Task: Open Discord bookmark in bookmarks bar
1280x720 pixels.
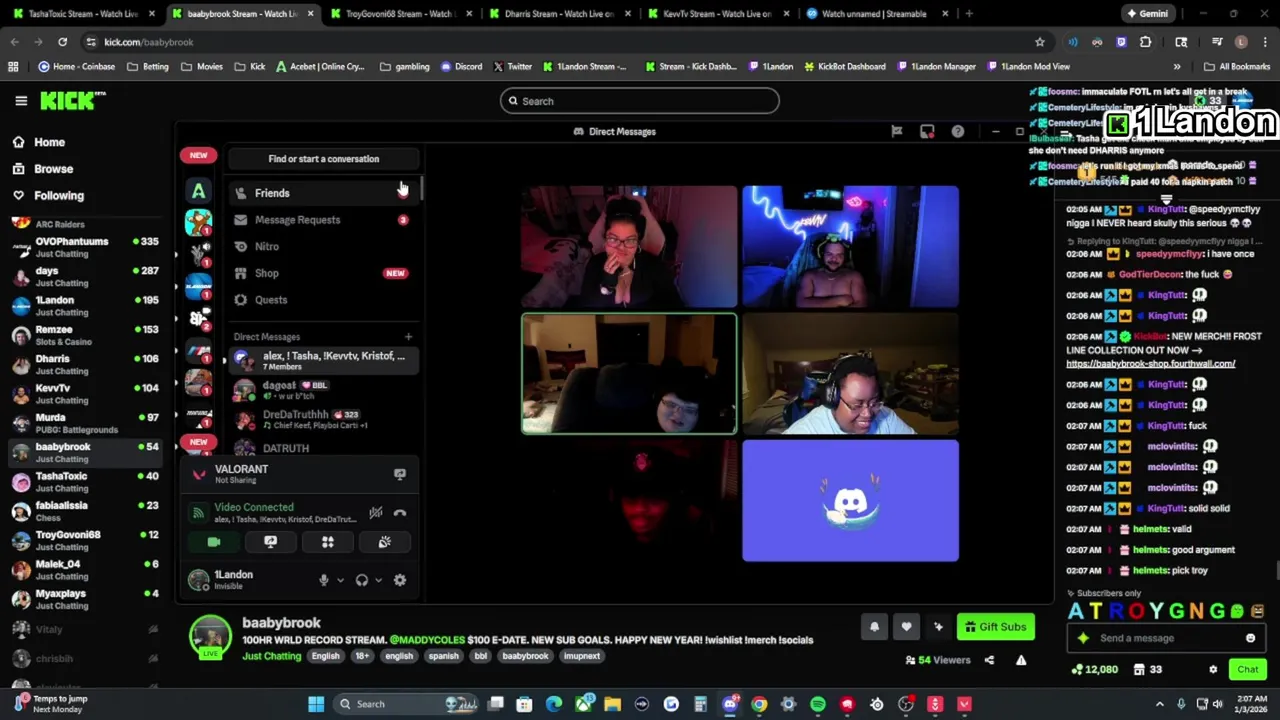Action: tap(463, 67)
